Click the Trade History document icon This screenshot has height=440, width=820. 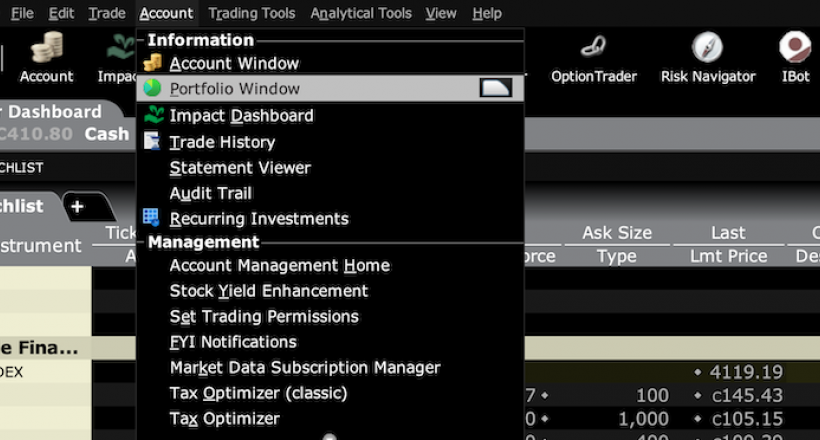coord(152,141)
